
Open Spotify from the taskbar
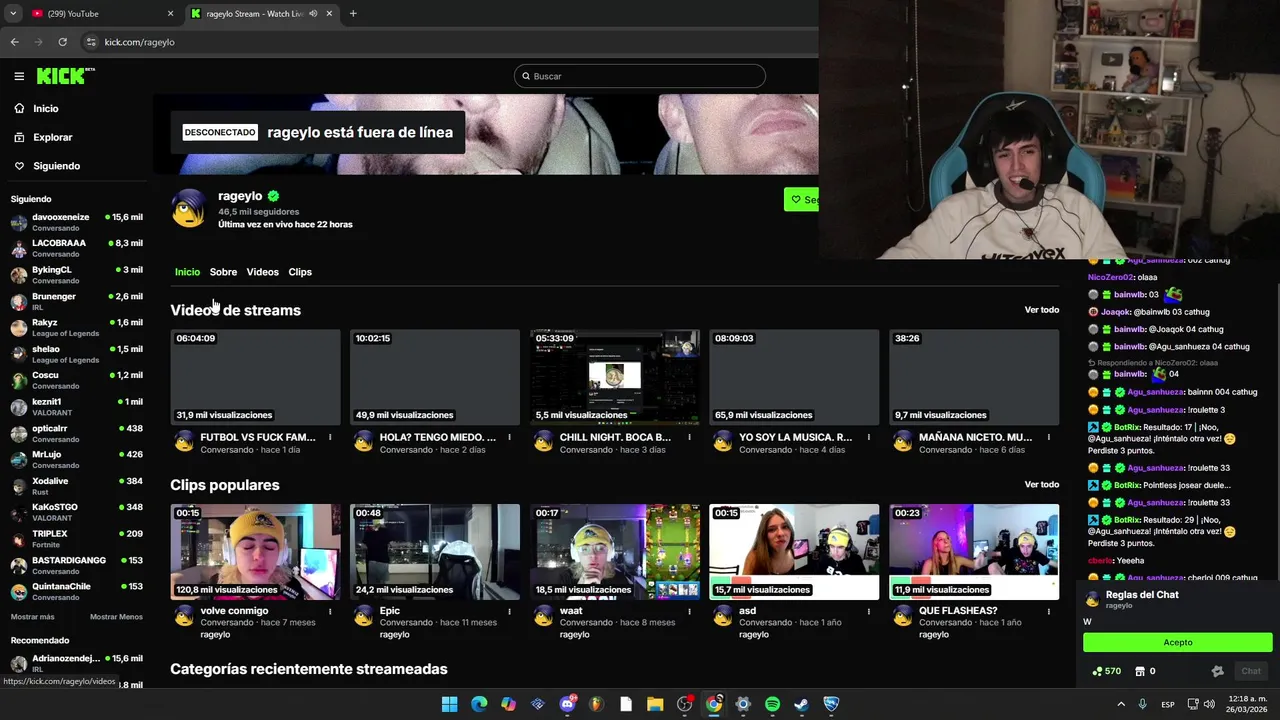(772, 704)
